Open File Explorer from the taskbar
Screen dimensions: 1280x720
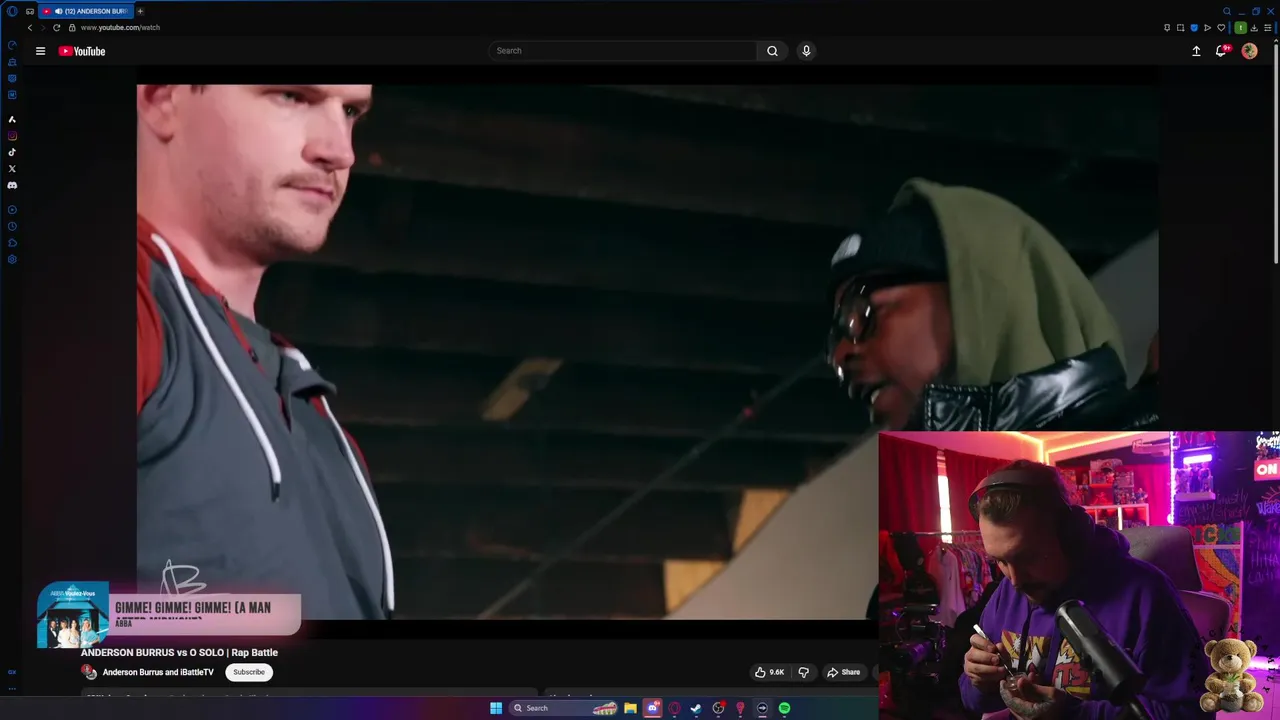[x=630, y=708]
